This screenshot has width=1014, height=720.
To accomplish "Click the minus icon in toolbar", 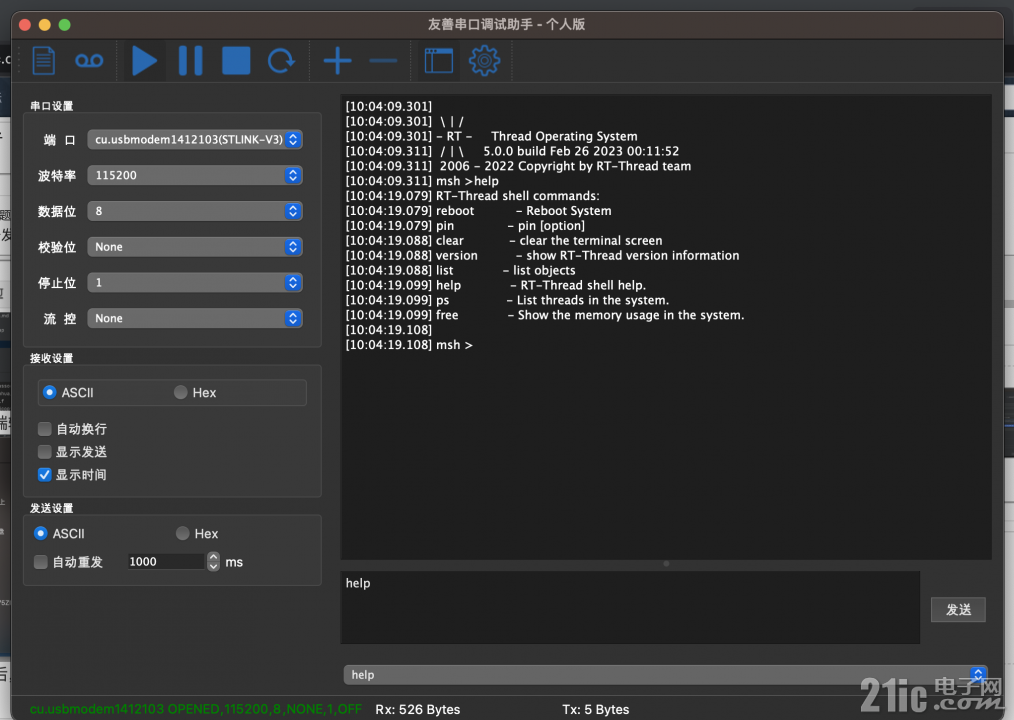I will point(383,61).
